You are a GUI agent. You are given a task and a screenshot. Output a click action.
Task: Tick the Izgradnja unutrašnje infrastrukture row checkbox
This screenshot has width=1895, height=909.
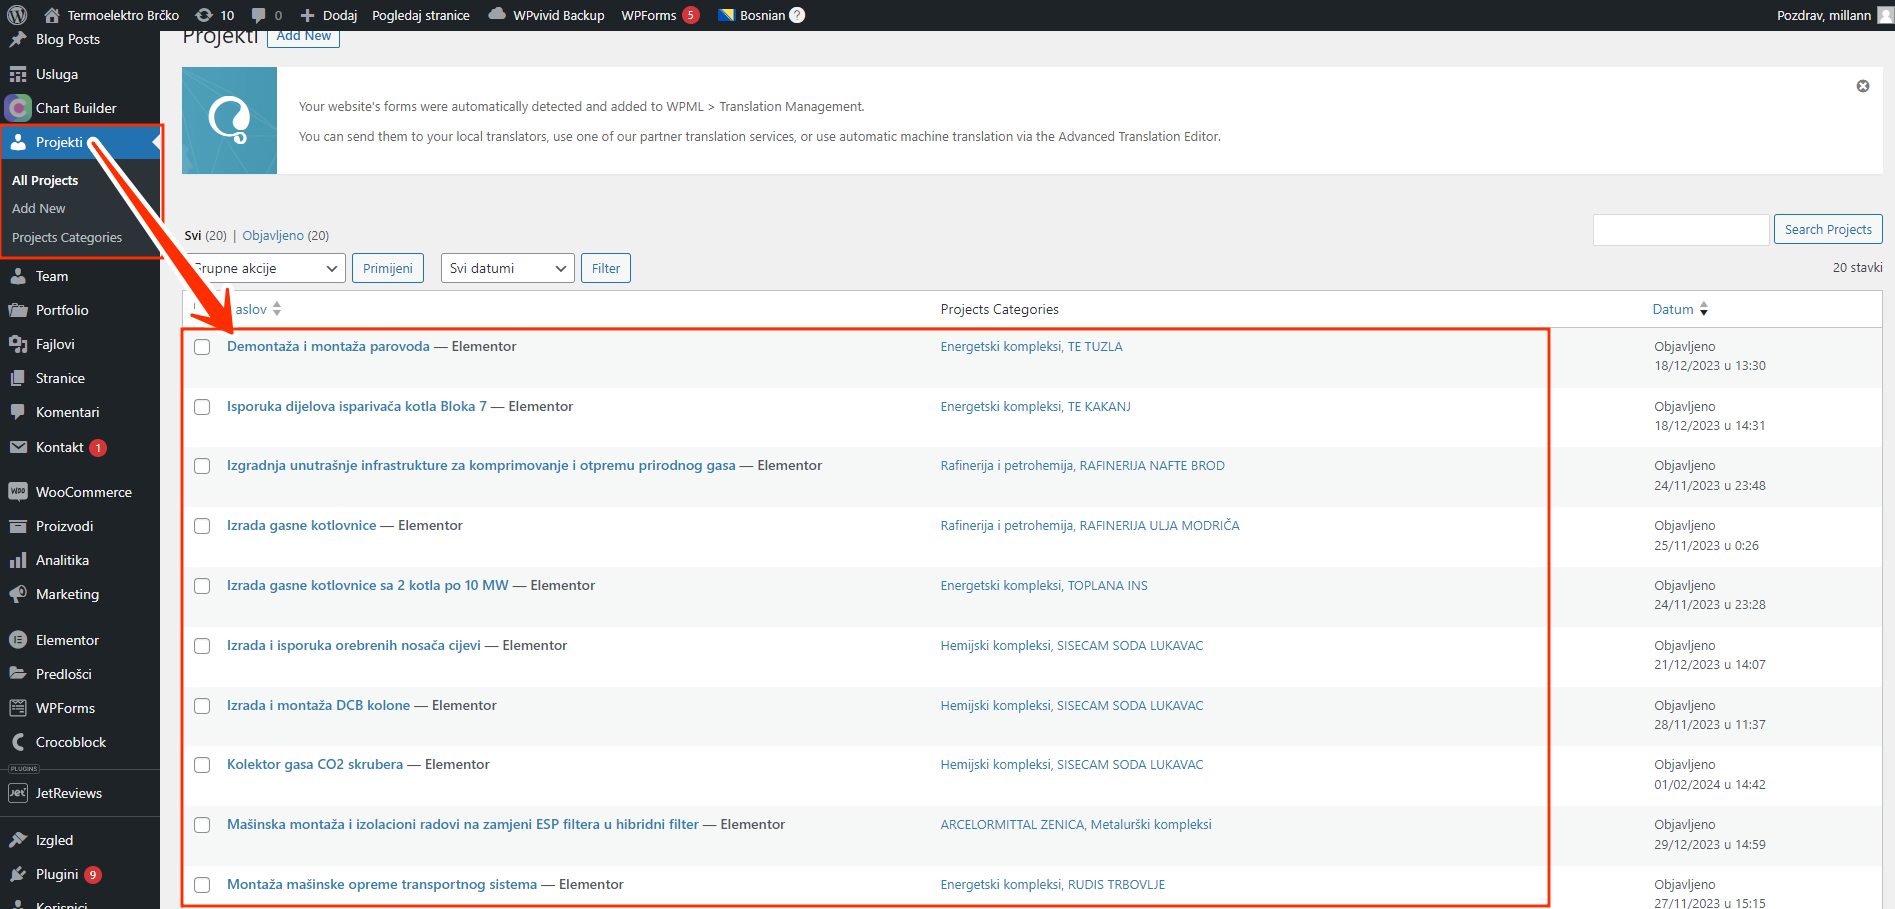click(202, 466)
